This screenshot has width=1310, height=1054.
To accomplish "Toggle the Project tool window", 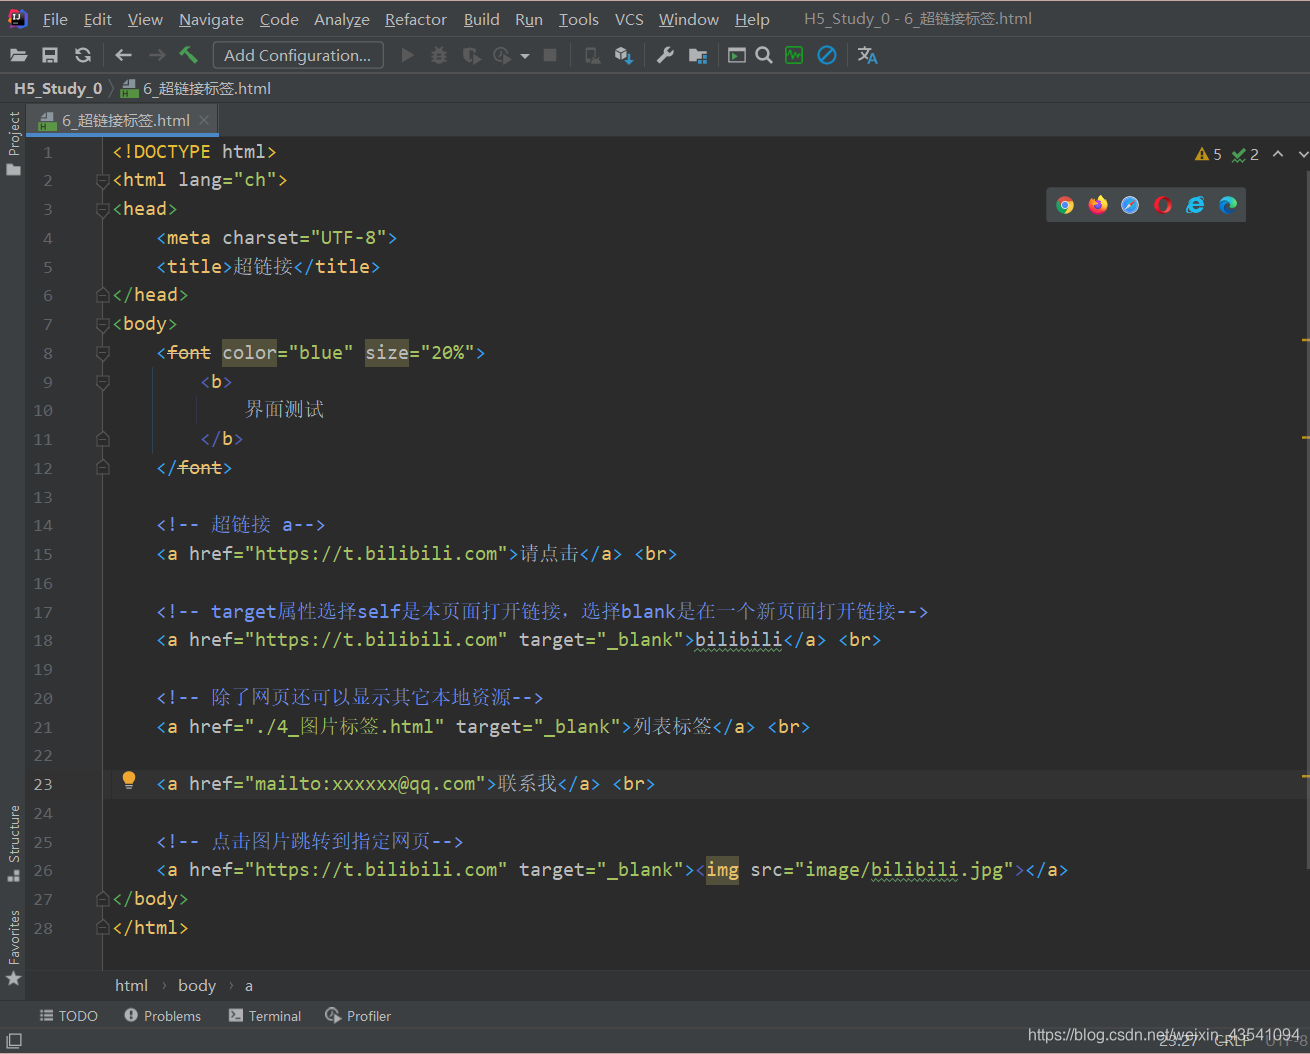I will tap(14, 143).
